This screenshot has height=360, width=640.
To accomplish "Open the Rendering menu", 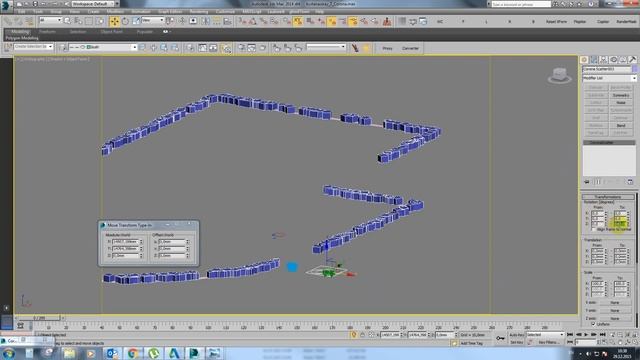I will pyautogui.click(x=199, y=12).
